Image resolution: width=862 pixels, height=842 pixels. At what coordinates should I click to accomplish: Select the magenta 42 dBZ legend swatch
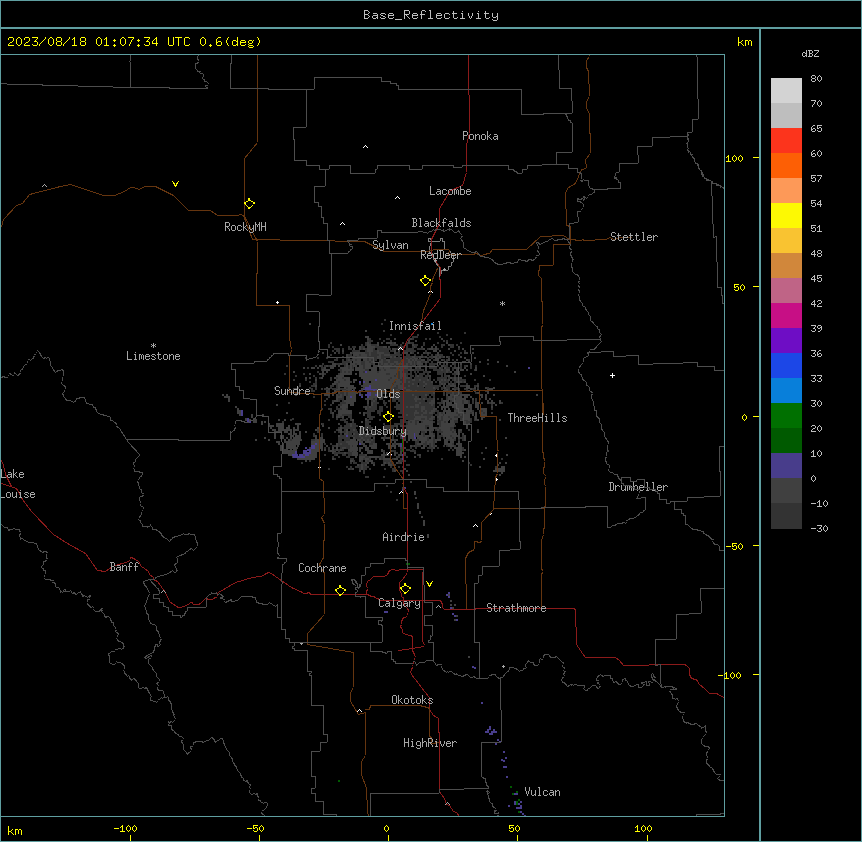(x=786, y=315)
